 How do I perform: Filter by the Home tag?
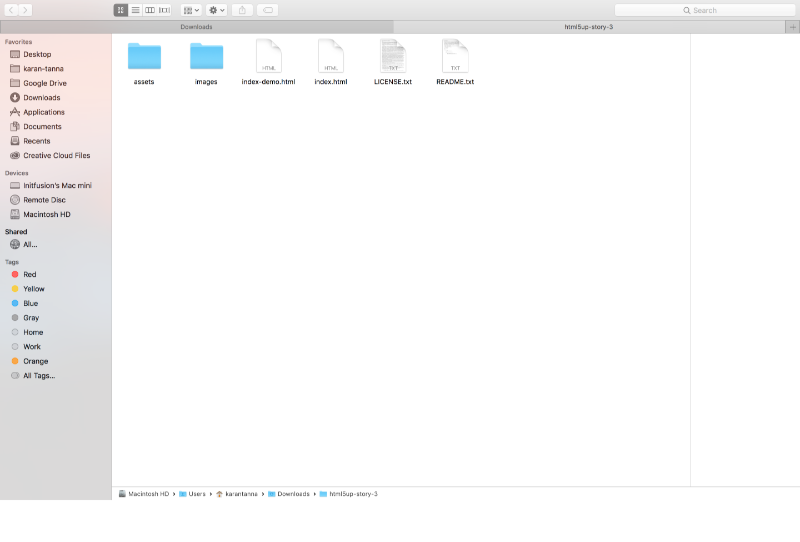(56, 332)
